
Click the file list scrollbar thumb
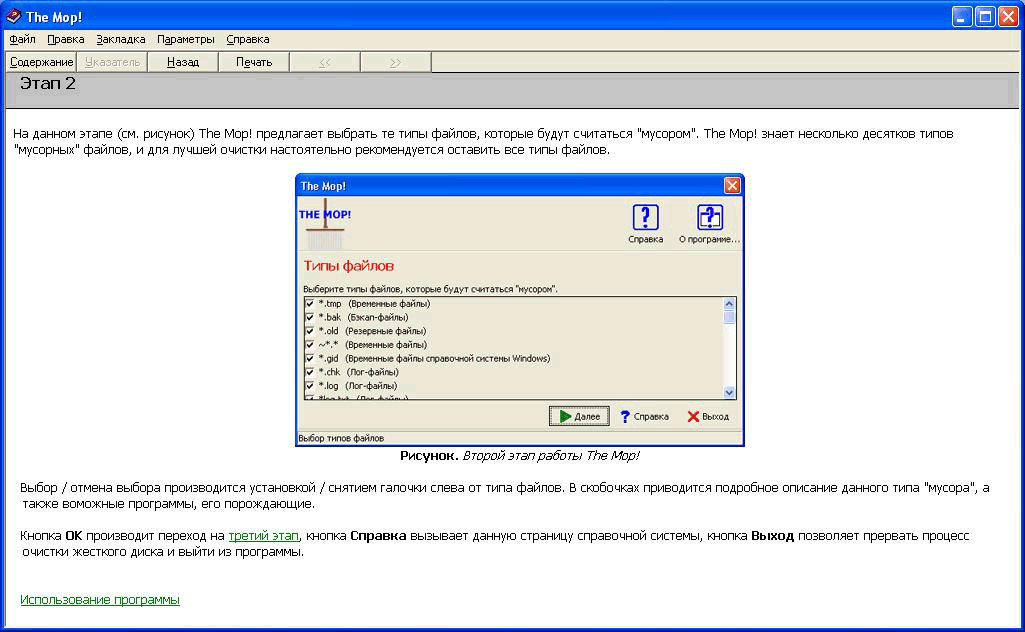(730, 317)
